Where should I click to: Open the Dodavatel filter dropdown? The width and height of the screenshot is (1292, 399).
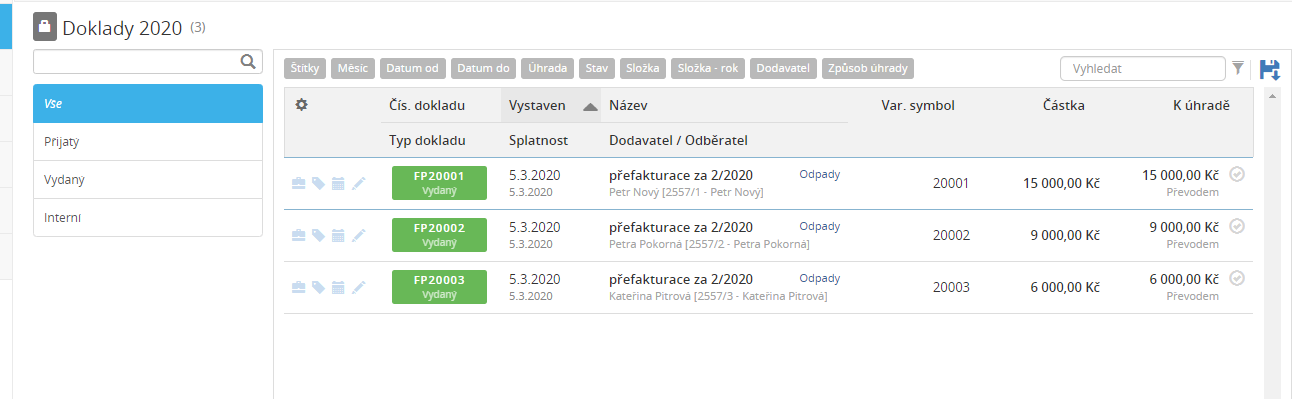[783, 69]
